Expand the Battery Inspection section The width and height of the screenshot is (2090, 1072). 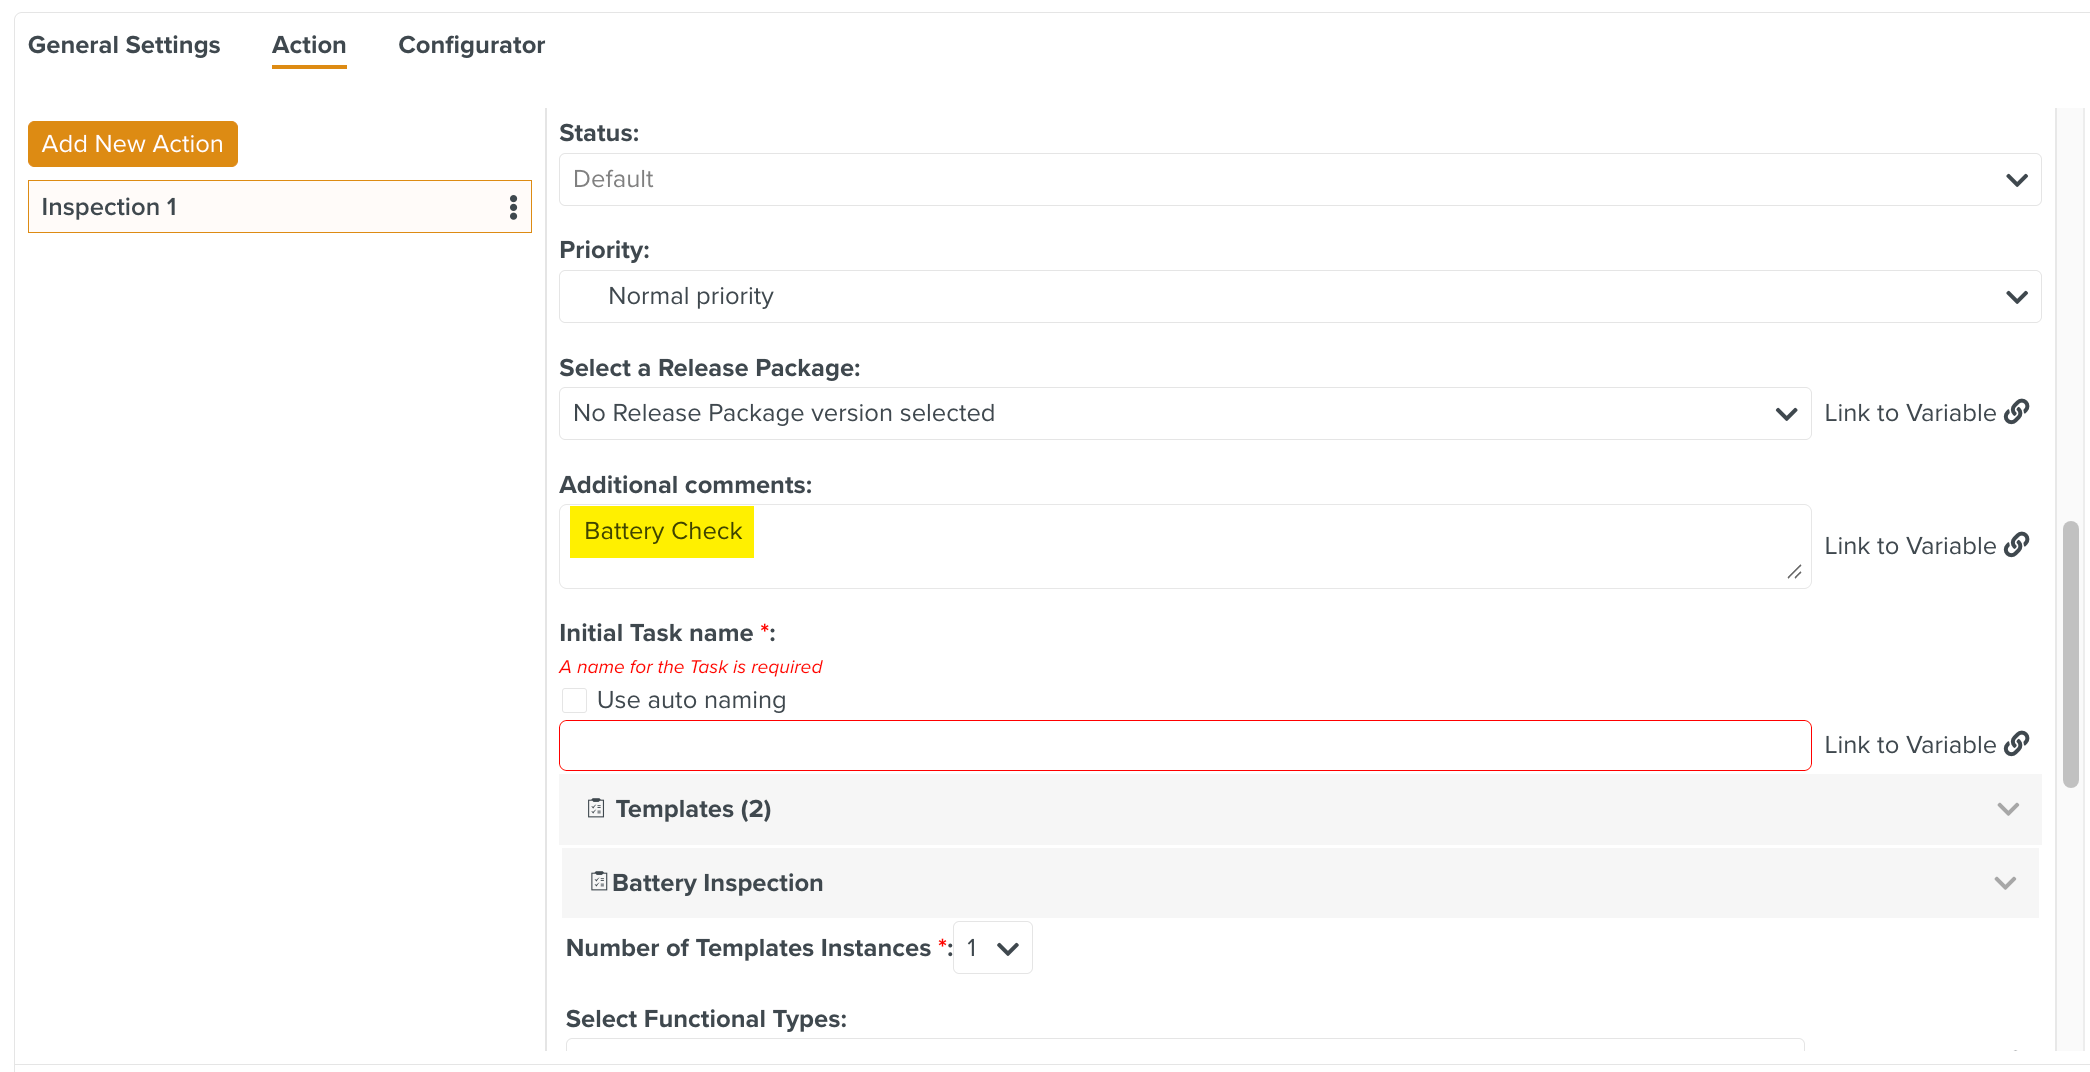[x=2004, y=883]
